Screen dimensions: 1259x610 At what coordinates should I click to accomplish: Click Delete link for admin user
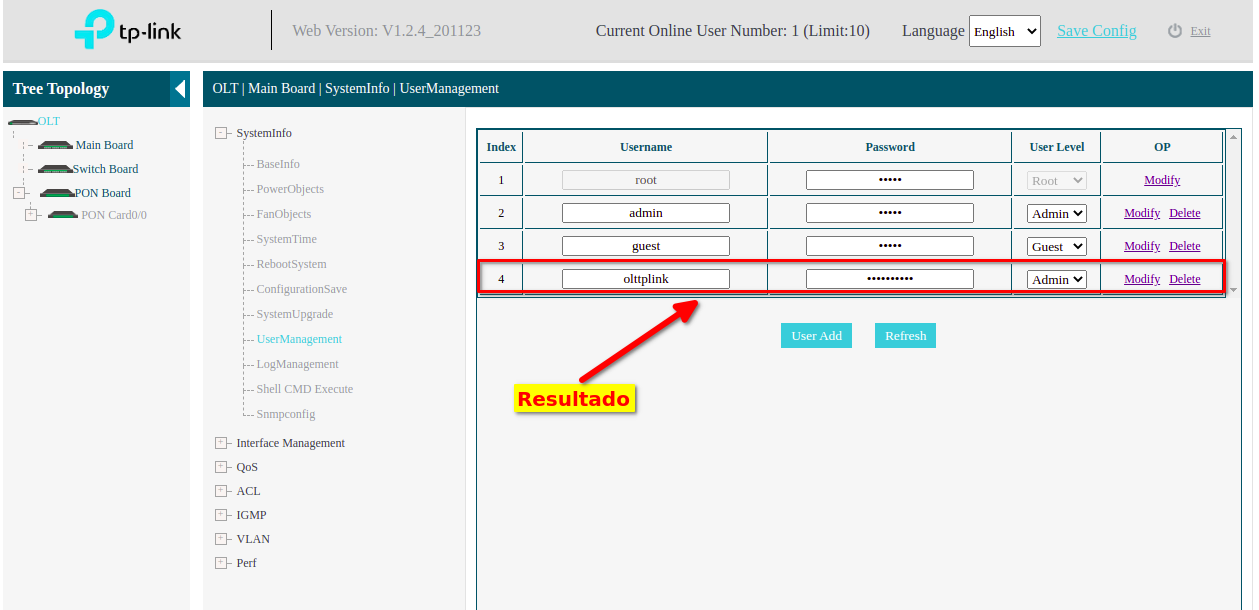coord(1184,213)
